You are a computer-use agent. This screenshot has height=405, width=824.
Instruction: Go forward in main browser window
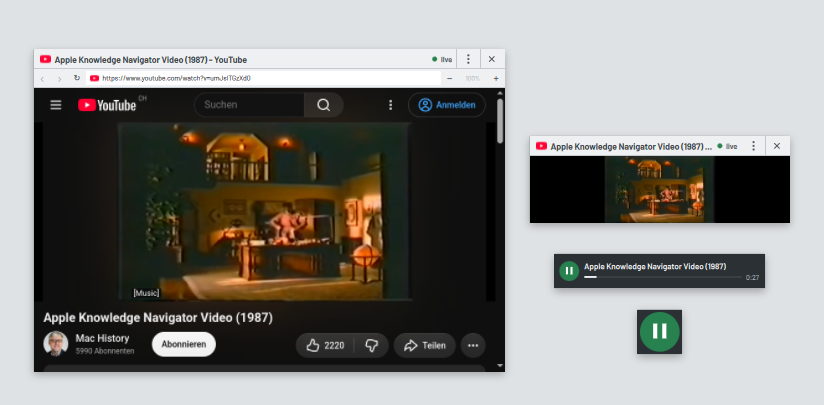(59, 79)
